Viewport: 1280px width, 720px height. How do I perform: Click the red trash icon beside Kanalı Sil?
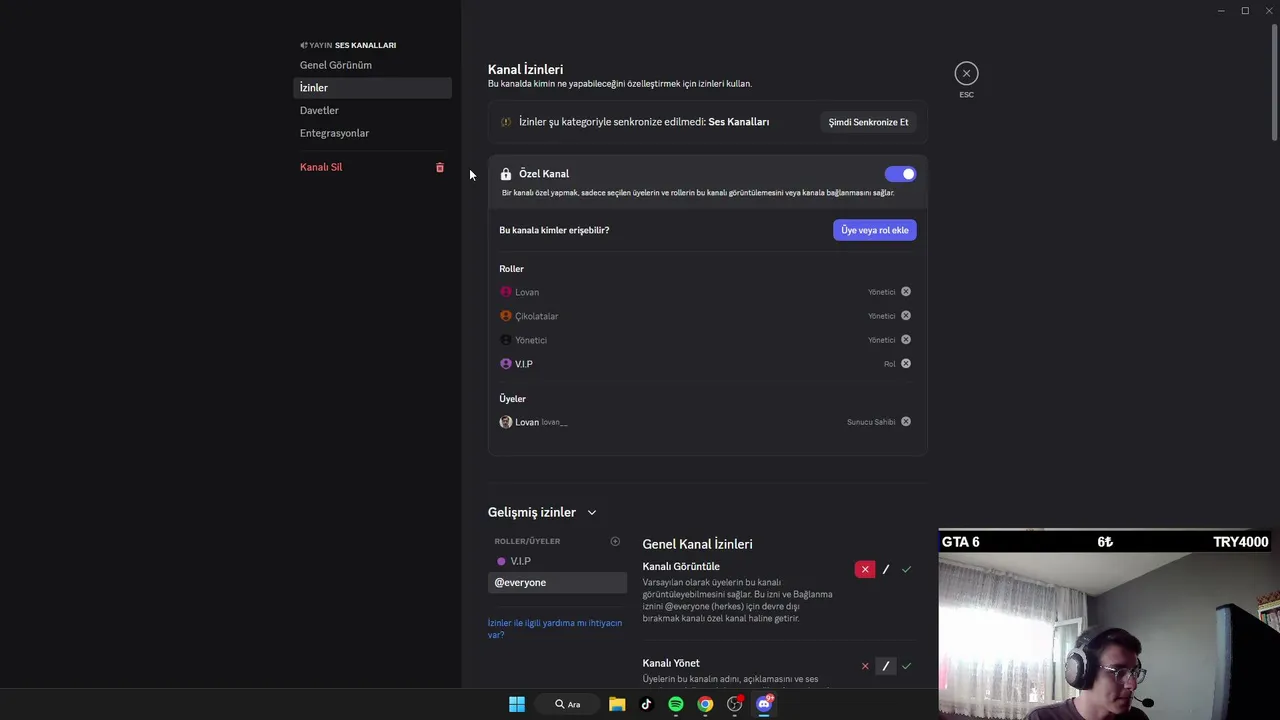439,167
